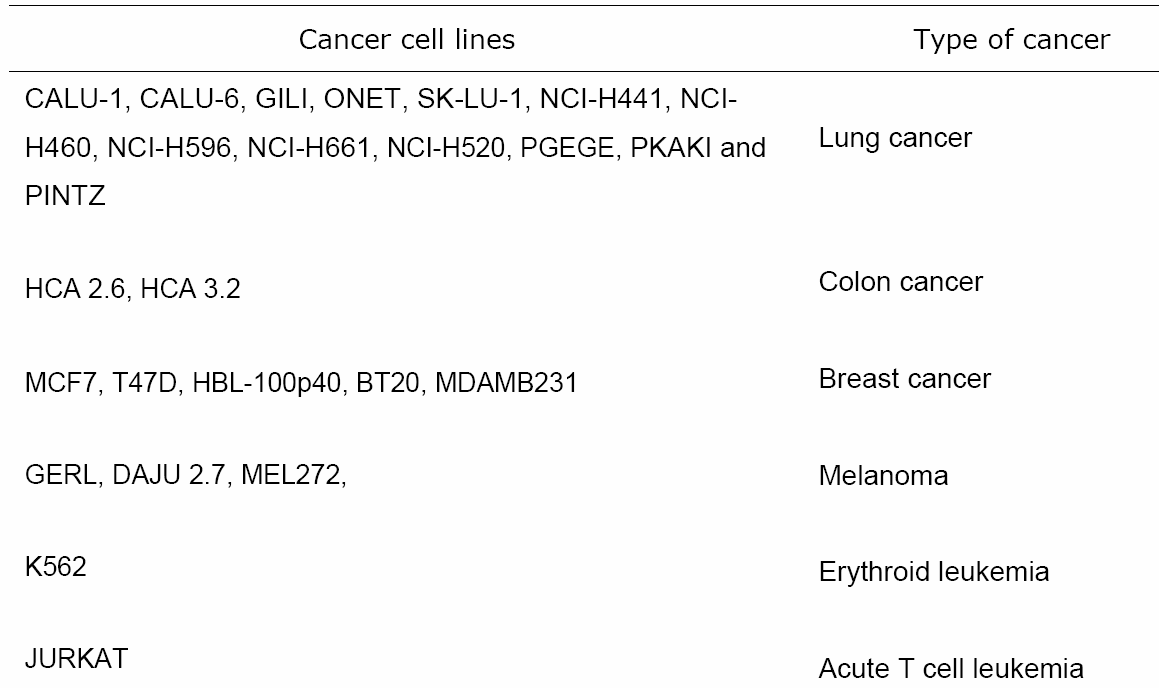
Task: Select the MEL272 cell line text
Action: 293,474
